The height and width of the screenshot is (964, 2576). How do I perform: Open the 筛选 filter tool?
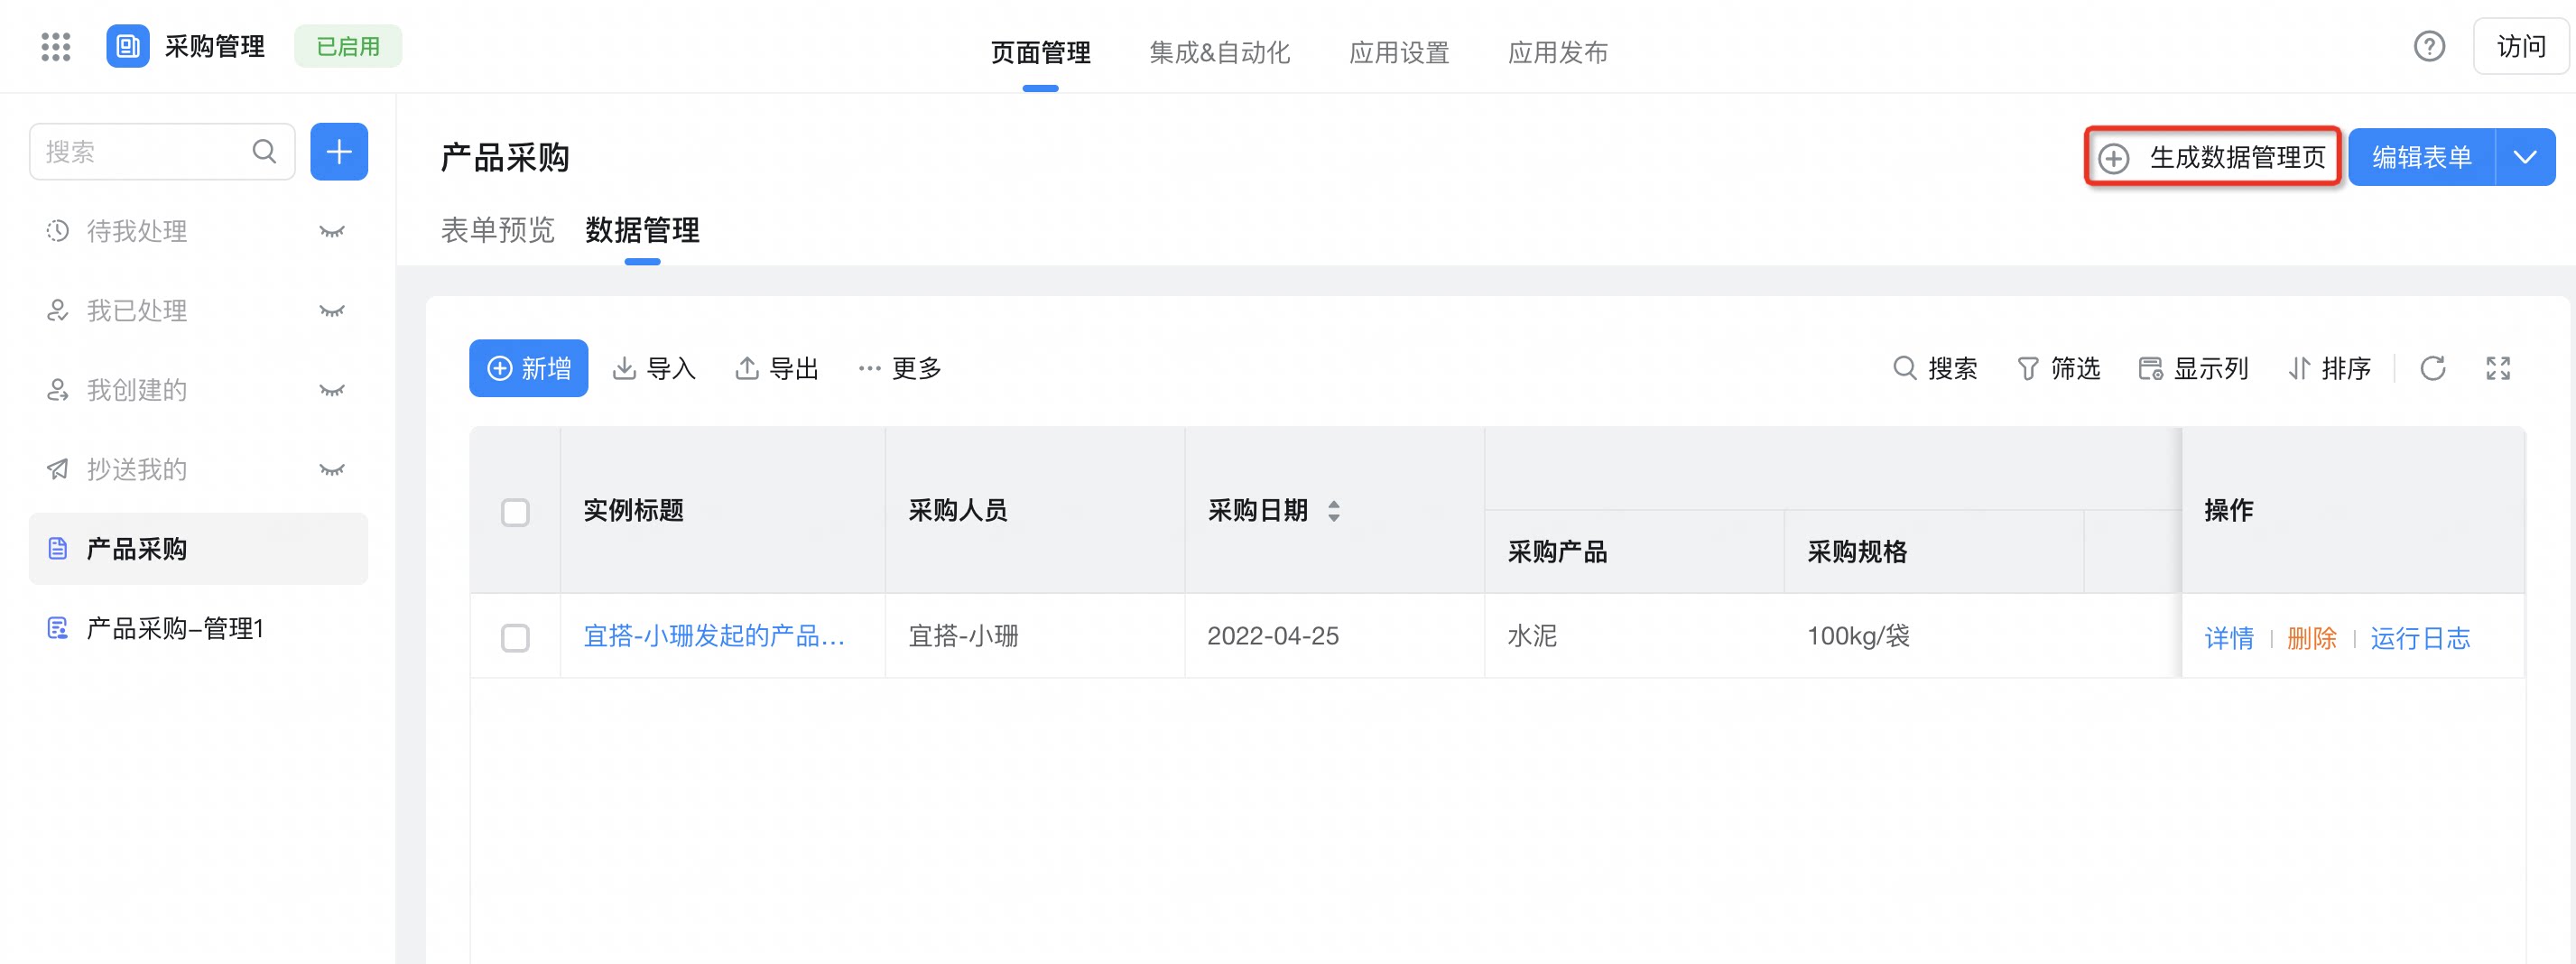(2058, 368)
